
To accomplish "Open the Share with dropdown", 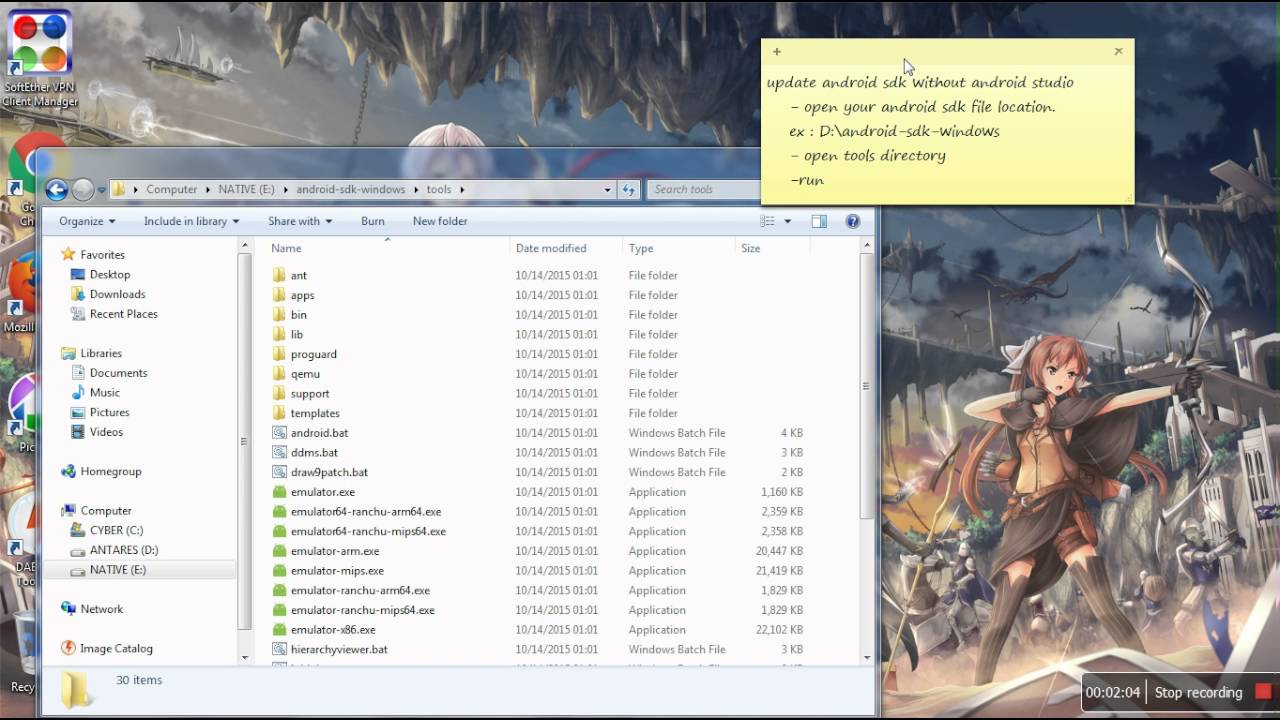I will [x=299, y=221].
